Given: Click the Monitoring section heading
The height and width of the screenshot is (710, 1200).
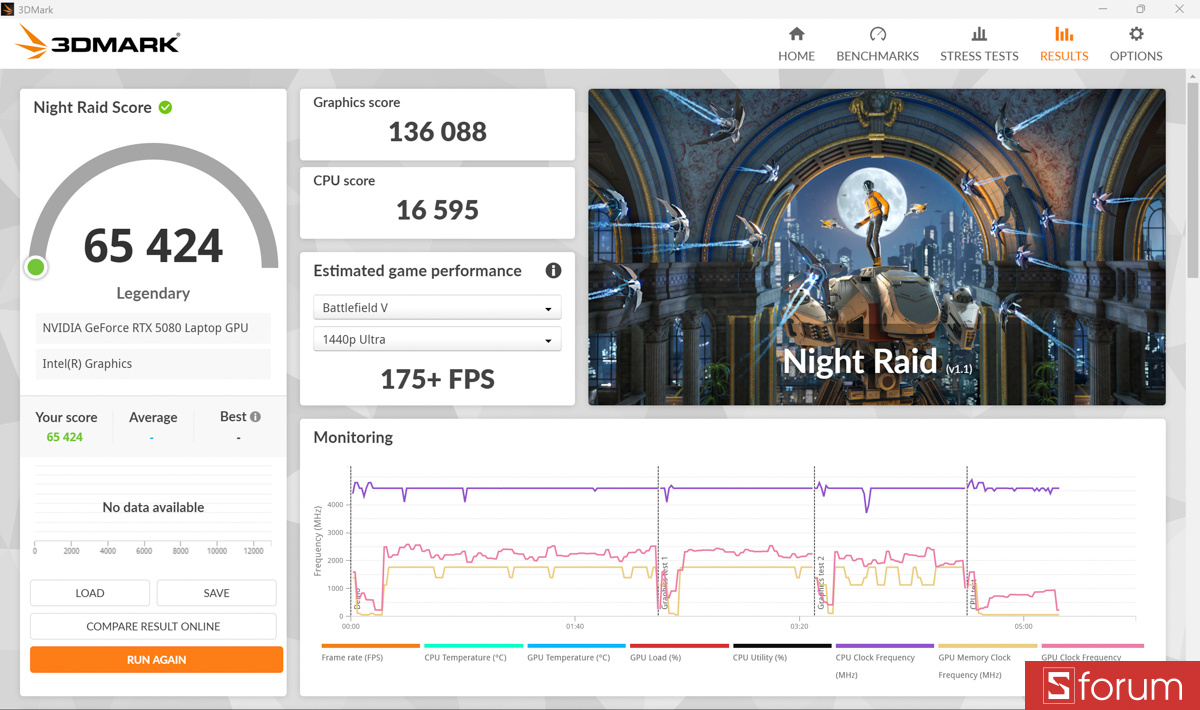Looking at the screenshot, I should pyautogui.click(x=353, y=437).
